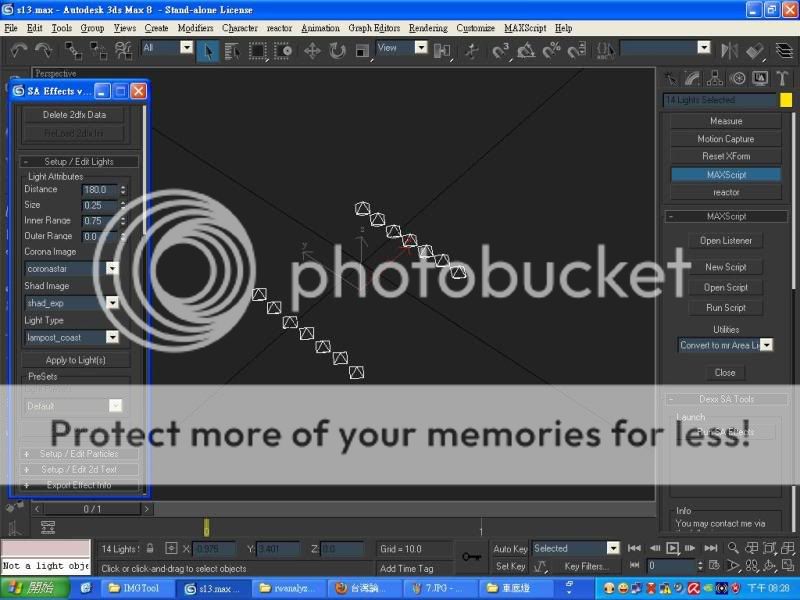Open the Light Type lampost_coast dropdown
Viewport: 800px width, 600px height.
(112, 338)
